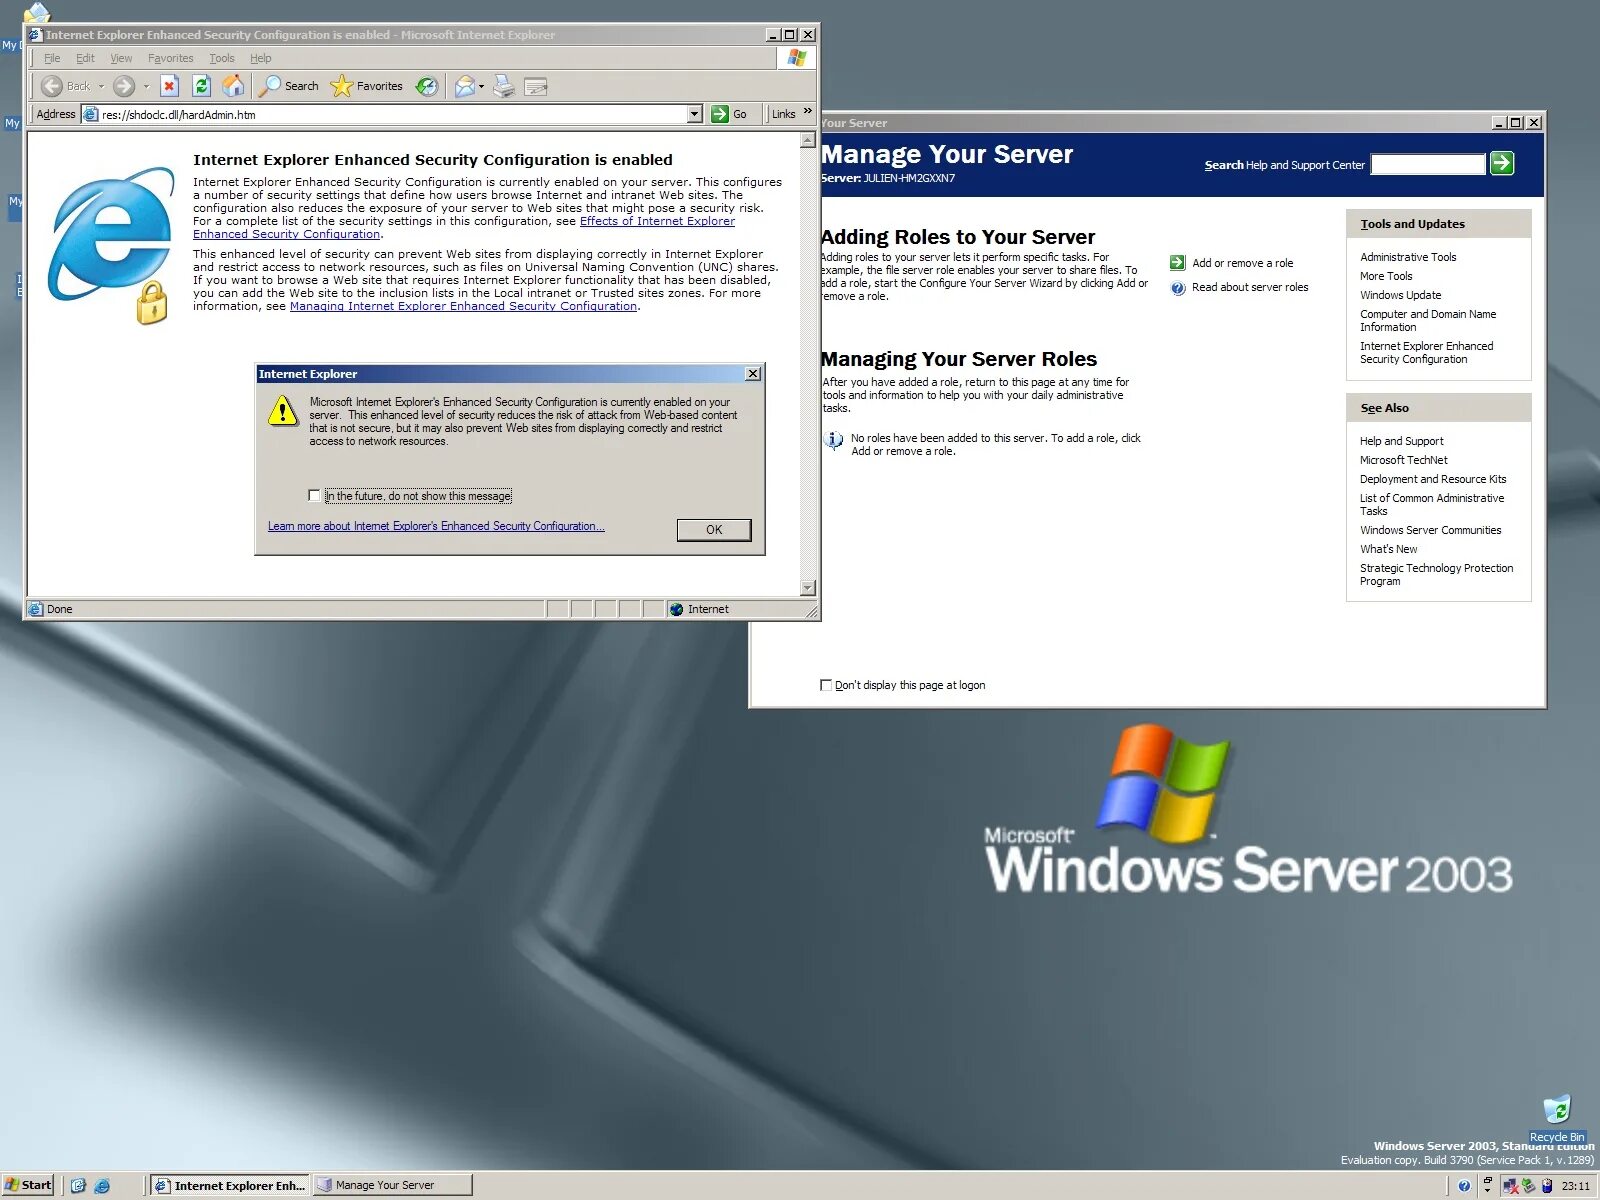Click the rightmost tray icon before the clock
This screenshot has width=1600, height=1200.
[1547, 1186]
